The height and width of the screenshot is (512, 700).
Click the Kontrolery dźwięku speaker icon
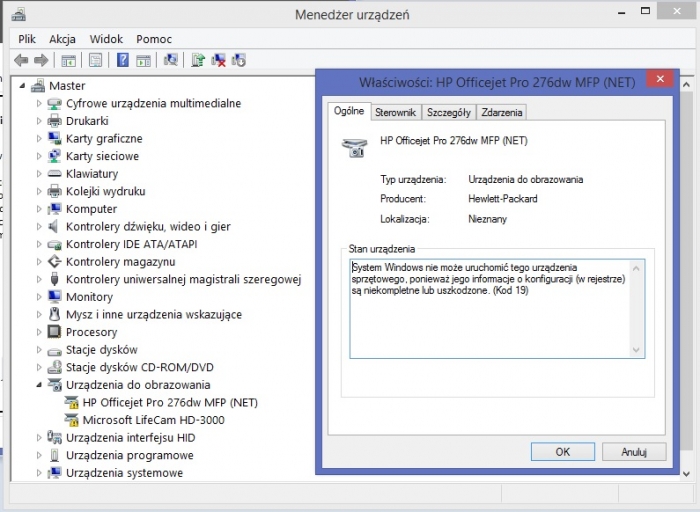click(x=54, y=226)
